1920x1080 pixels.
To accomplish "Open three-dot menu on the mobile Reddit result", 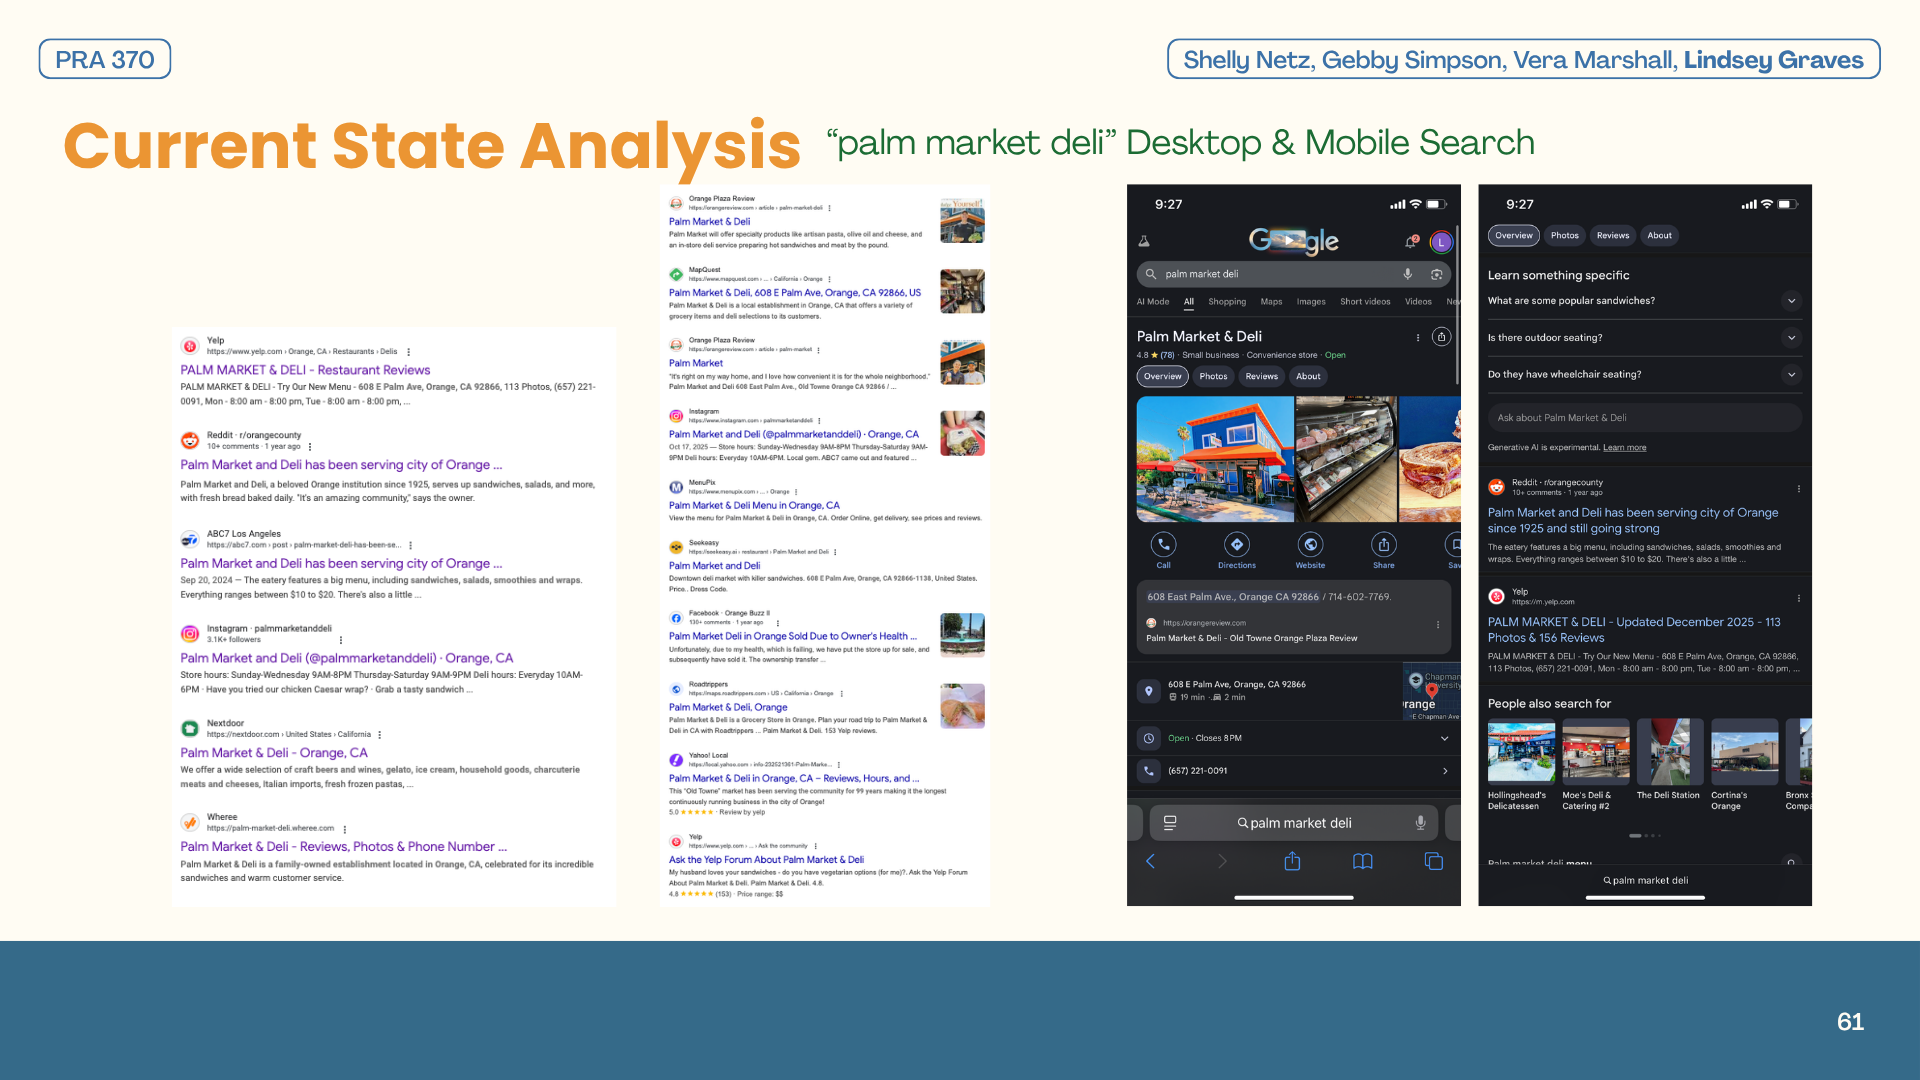I will pyautogui.click(x=1798, y=489).
